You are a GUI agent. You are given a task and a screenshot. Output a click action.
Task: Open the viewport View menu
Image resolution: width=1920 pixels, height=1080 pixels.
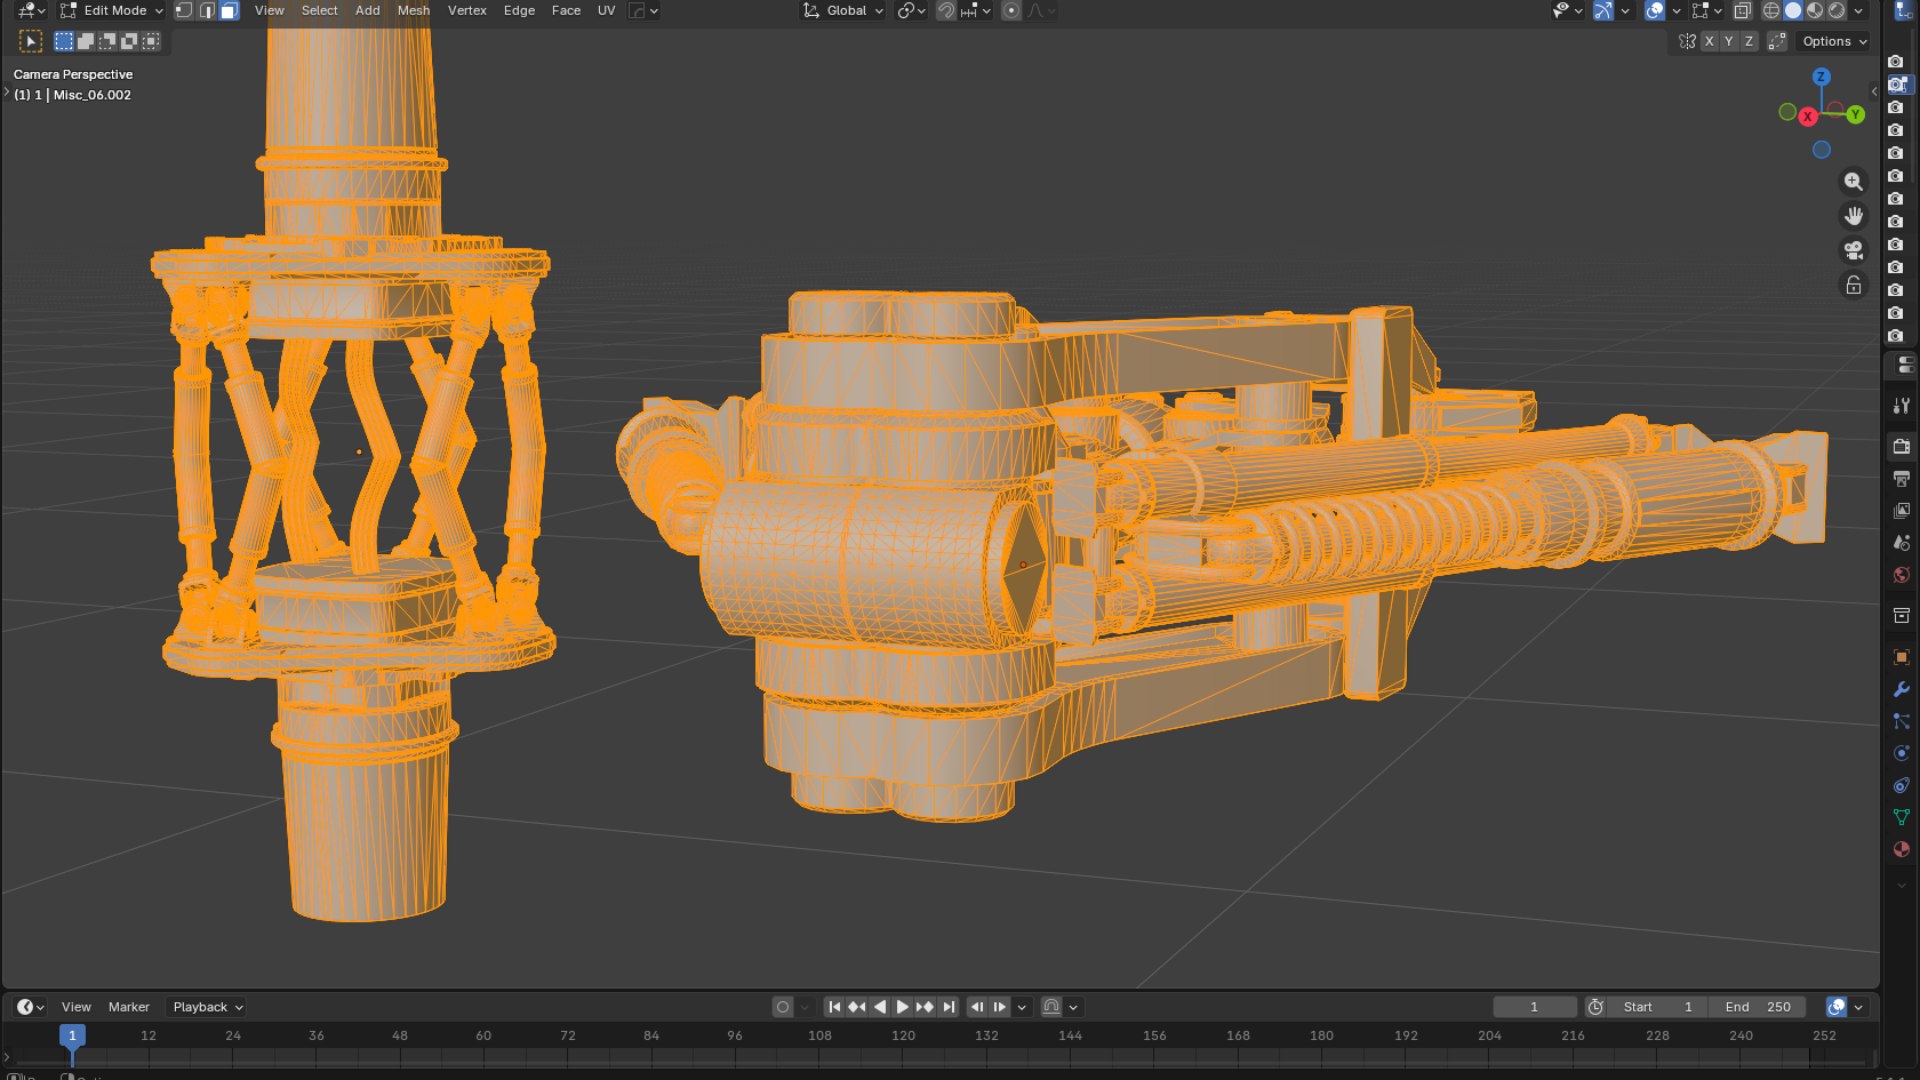click(x=269, y=11)
